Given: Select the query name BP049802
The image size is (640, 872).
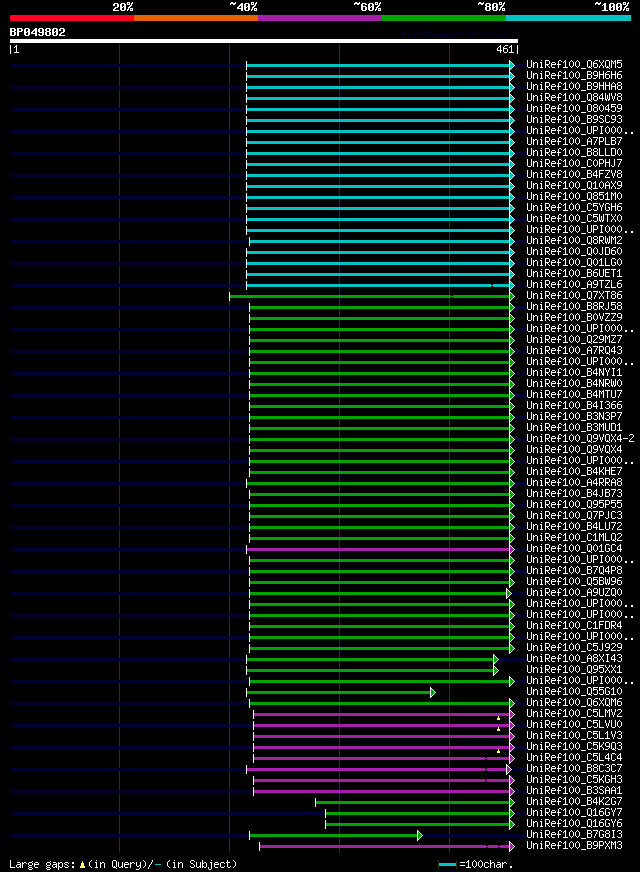Looking at the screenshot, I should [x=37, y=32].
